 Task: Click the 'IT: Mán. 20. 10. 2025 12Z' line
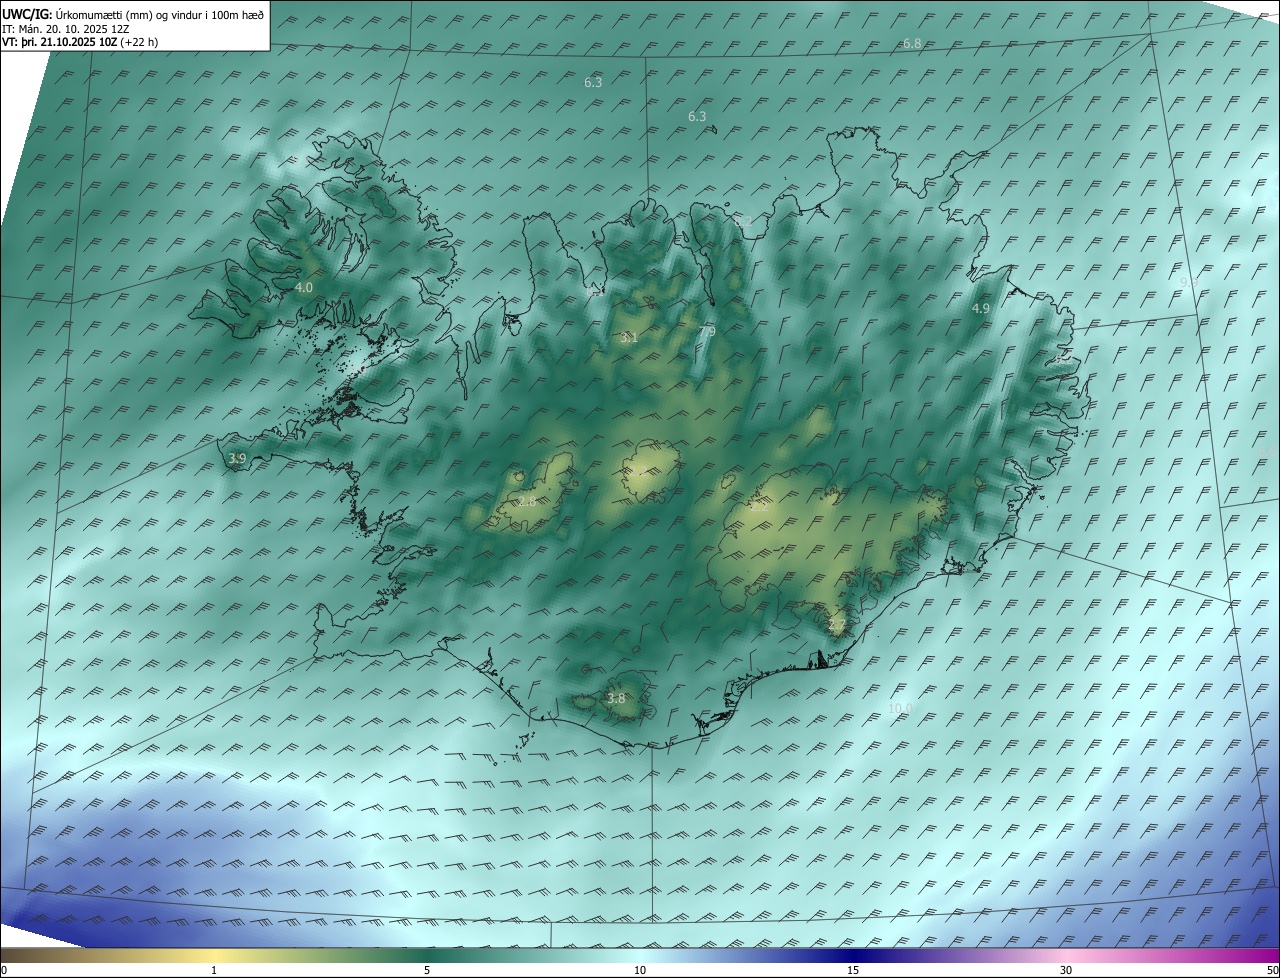click(66, 29)
